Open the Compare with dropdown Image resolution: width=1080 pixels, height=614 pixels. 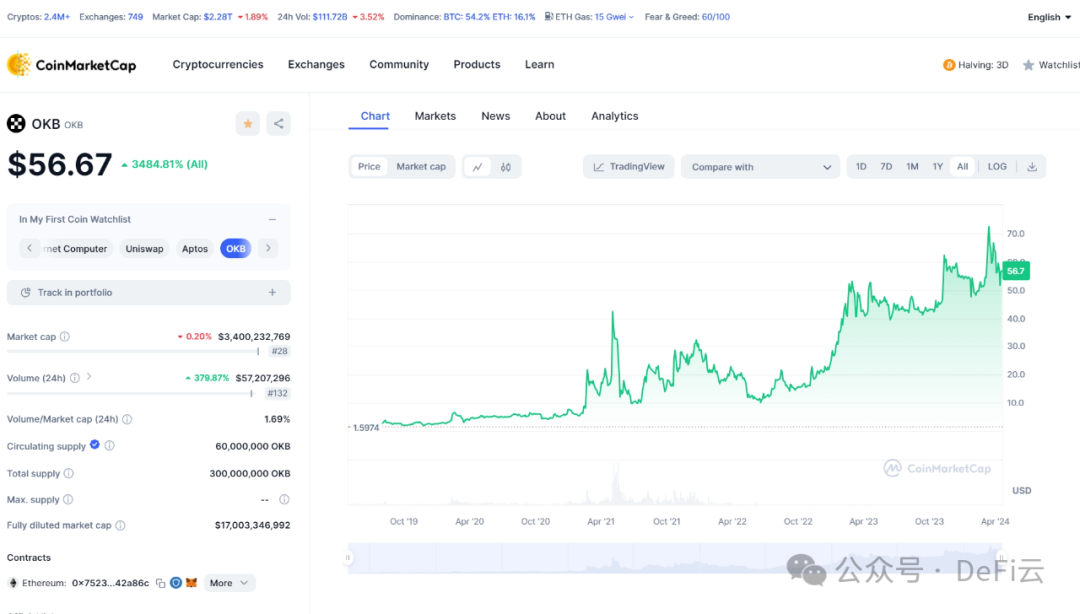click(x=761, y=167)
